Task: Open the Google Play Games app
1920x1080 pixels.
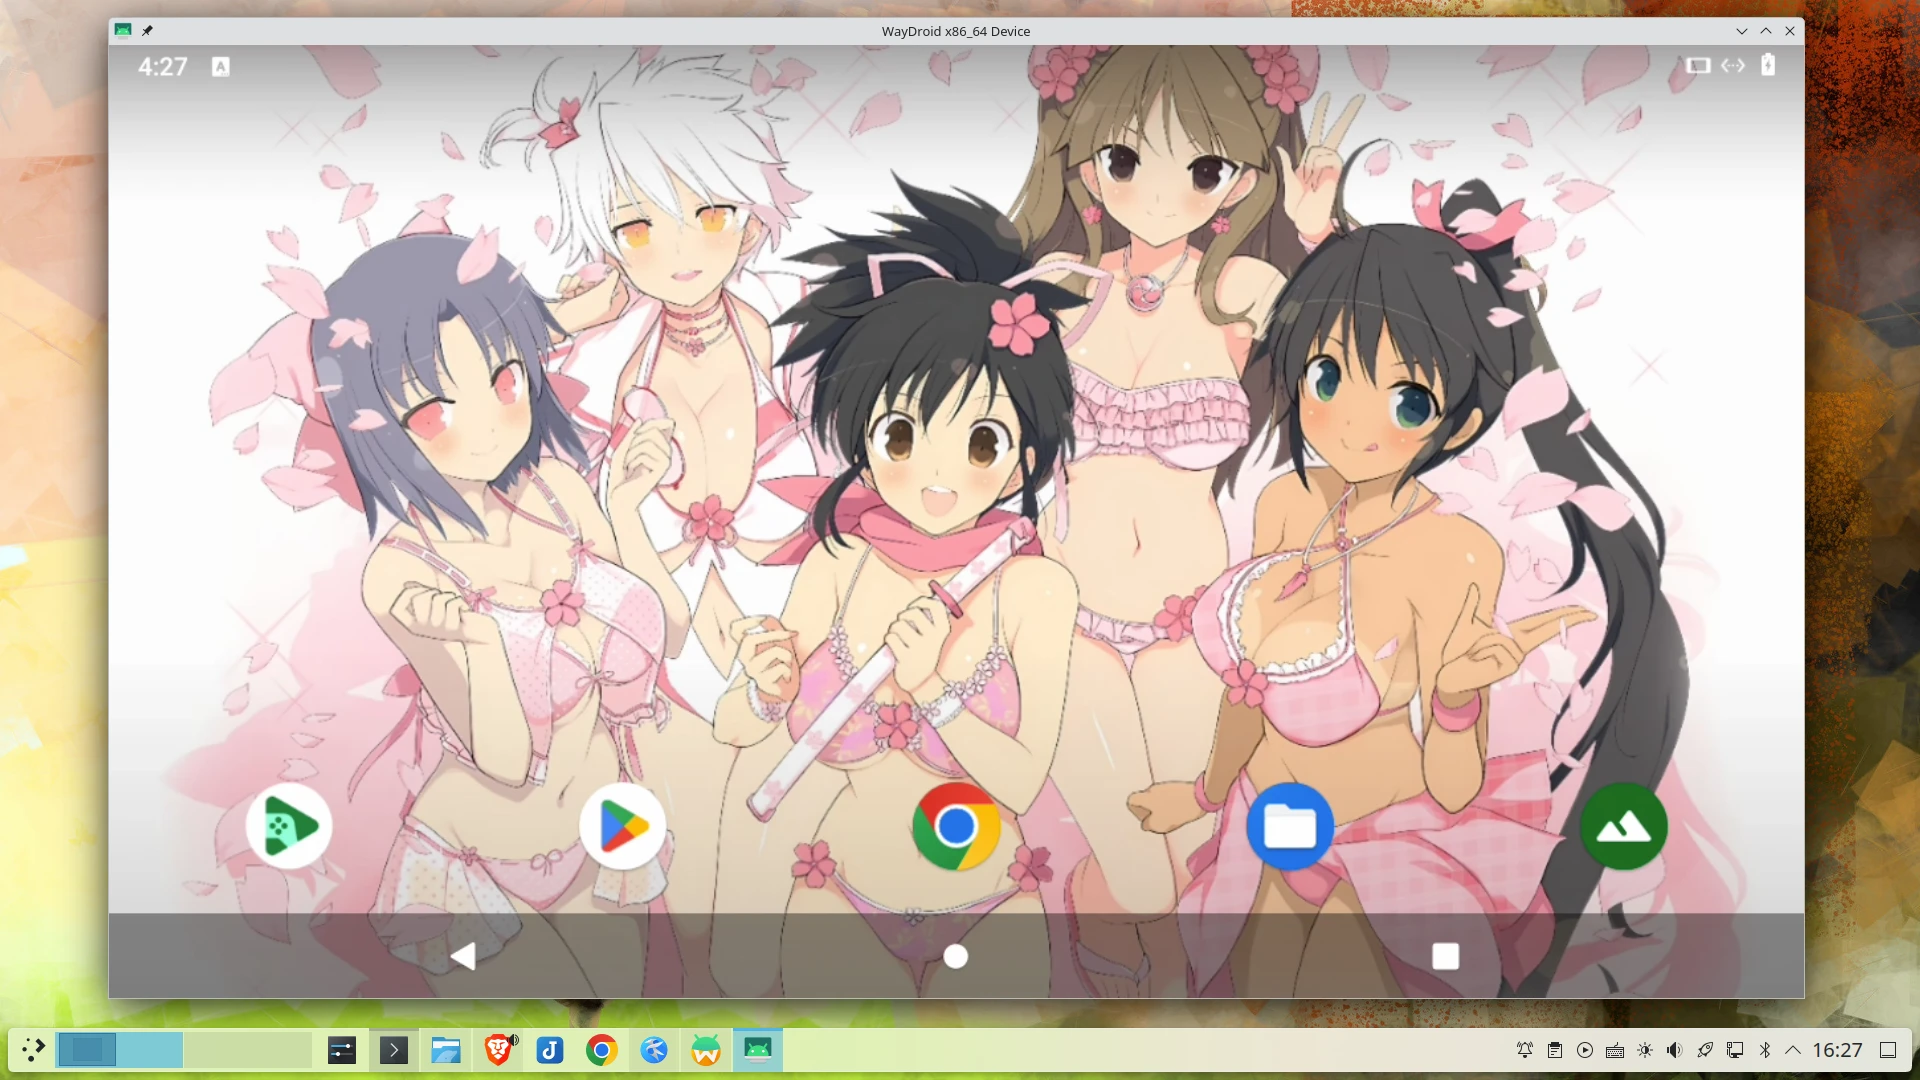Action: 289,826
